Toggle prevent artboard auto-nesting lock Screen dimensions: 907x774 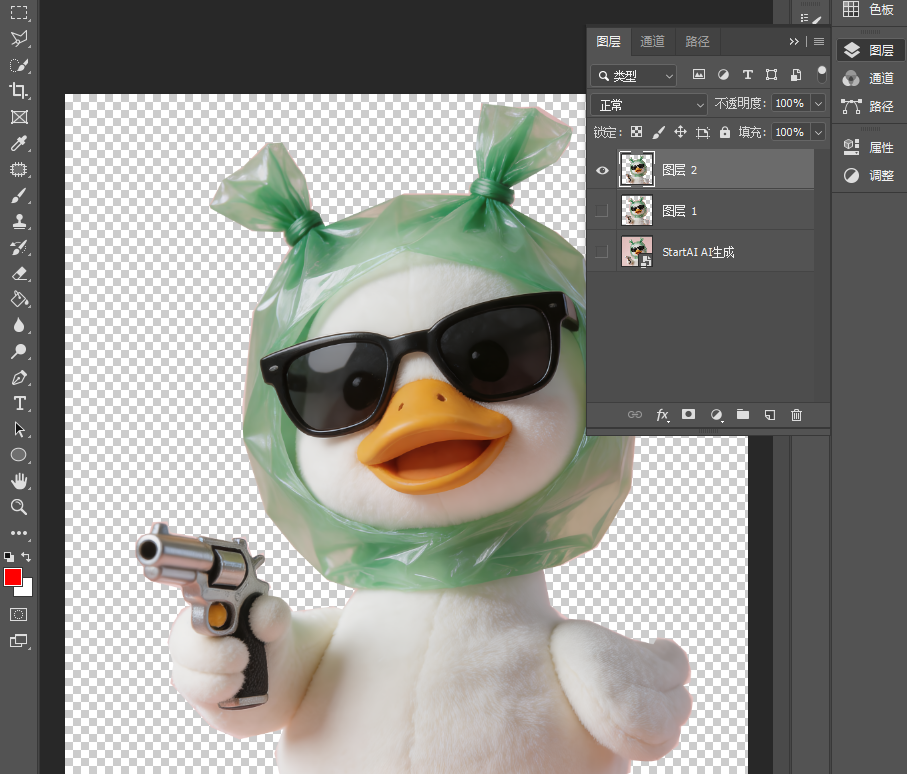(x=702, y=132)
